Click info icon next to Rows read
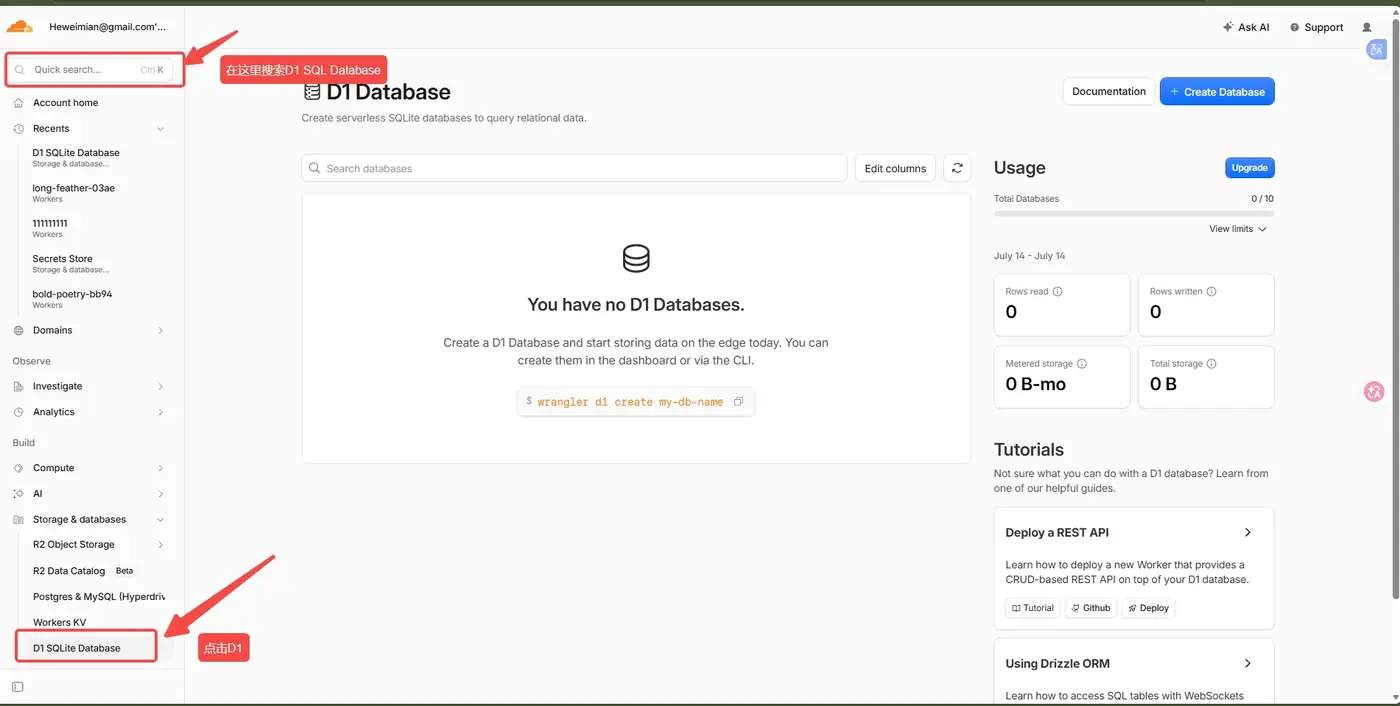Viewport: 1400px width, 706px height. pyautogui.click(x=1058, y=292)
